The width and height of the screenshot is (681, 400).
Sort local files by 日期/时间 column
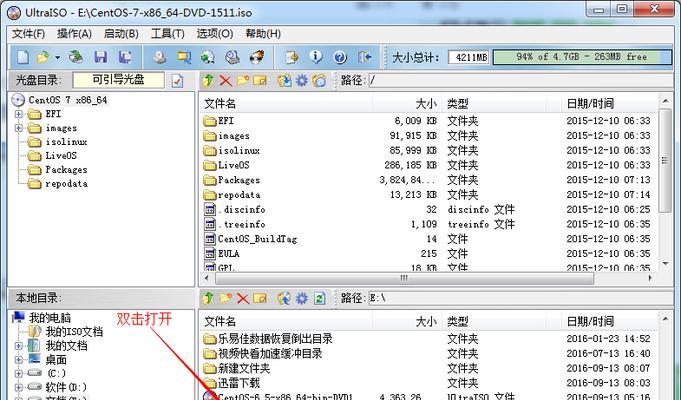point(608,321)
